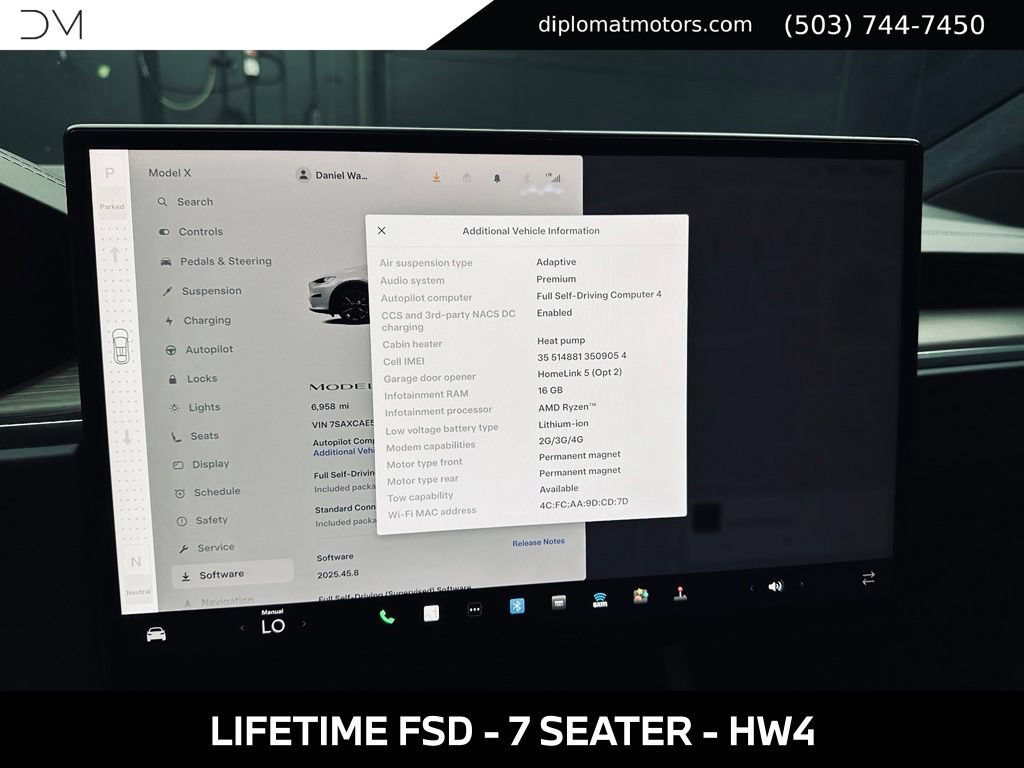Select the Locks menu item

[193, 379]
